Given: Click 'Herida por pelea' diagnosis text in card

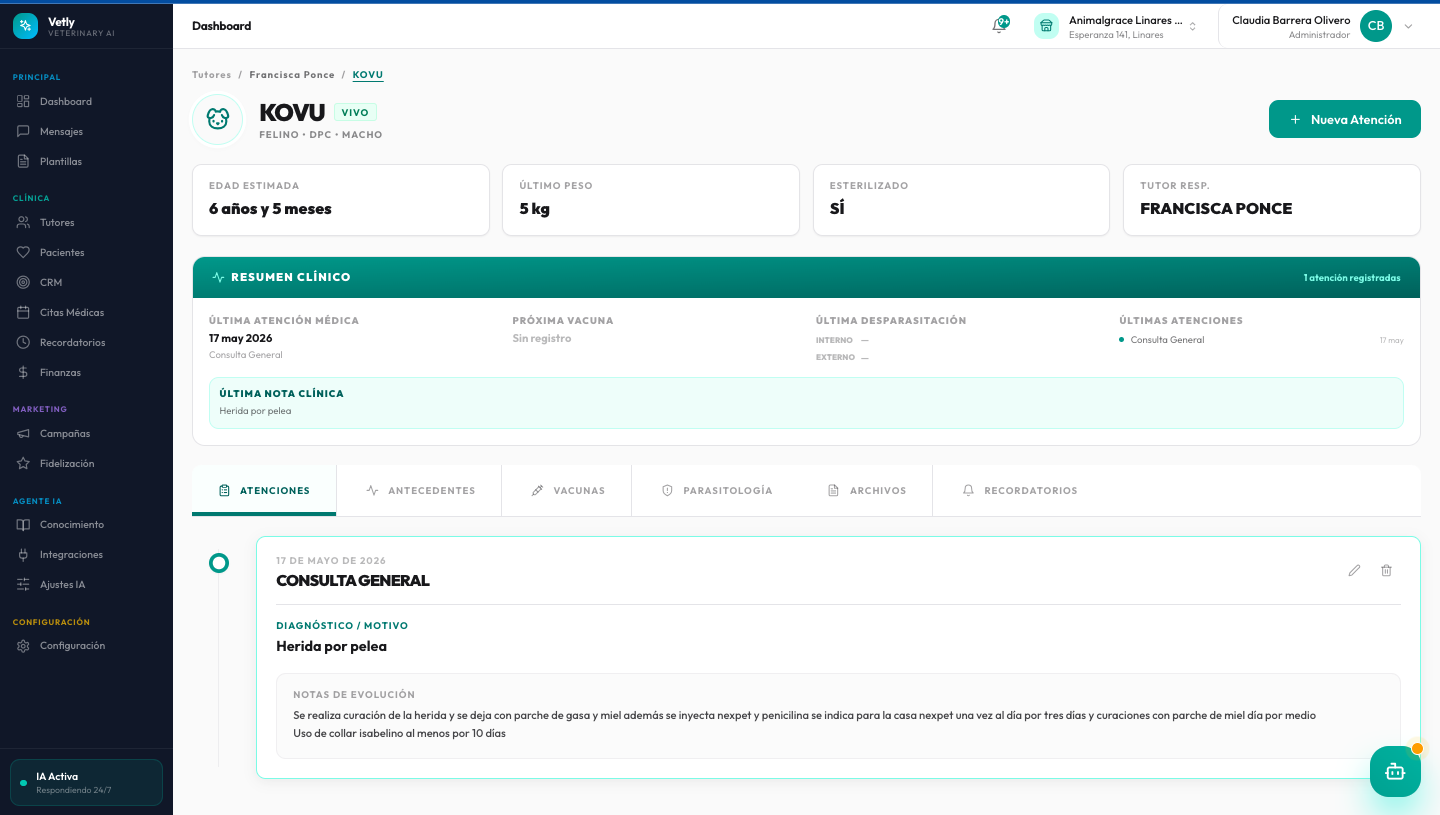Looking at the screenshot, I should coord(331,646).
